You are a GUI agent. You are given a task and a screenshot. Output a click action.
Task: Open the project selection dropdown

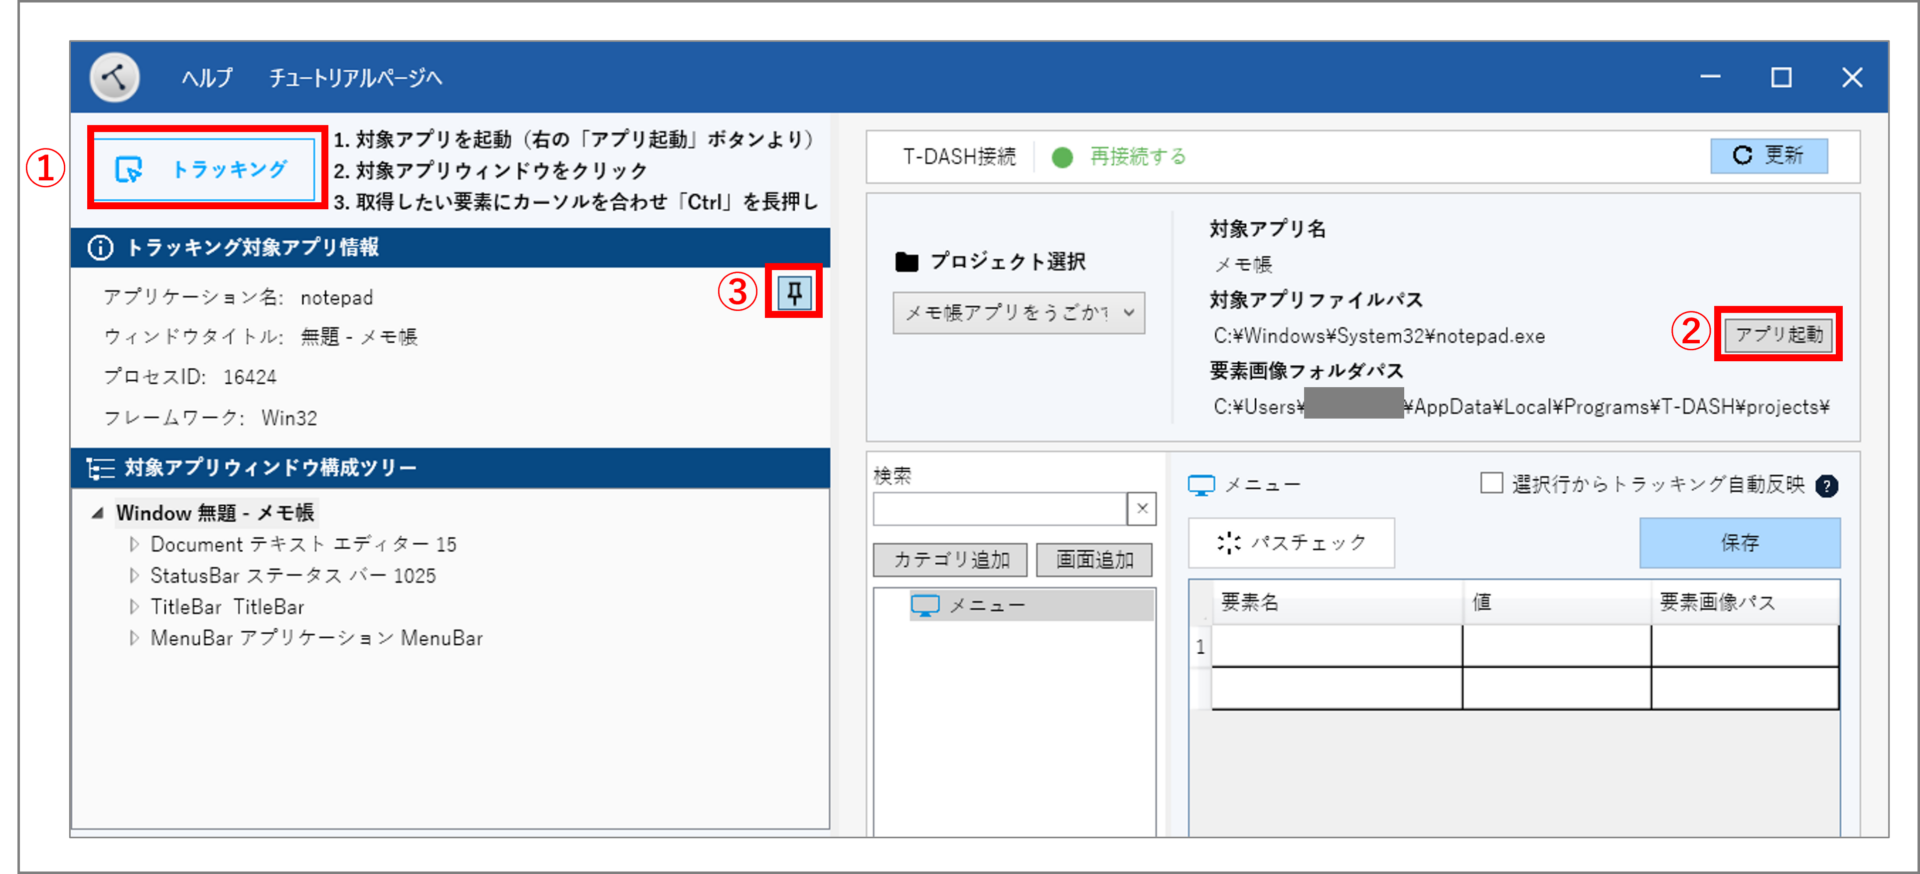click(1018, 313)
